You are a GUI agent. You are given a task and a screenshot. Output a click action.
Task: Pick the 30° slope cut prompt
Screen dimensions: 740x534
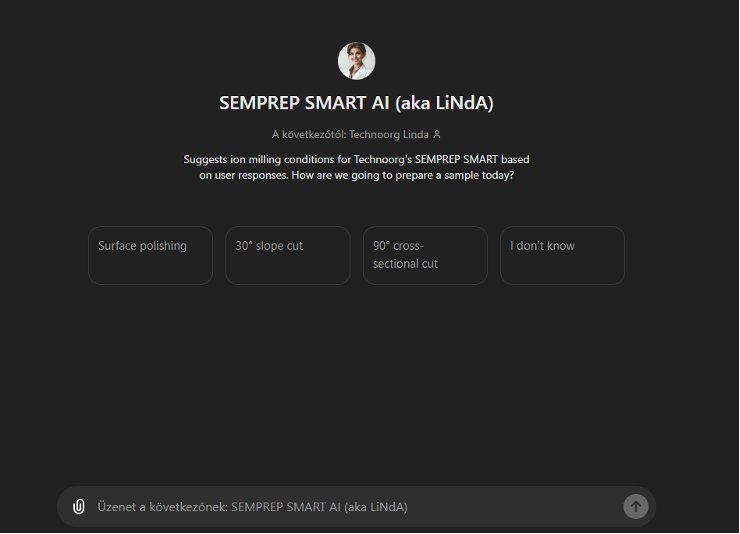pyautogui.click(x=287, y=255)
